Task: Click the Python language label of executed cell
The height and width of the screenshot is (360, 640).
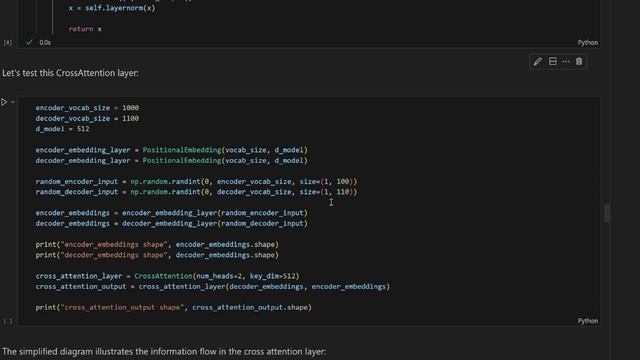Action: point(587,43)
